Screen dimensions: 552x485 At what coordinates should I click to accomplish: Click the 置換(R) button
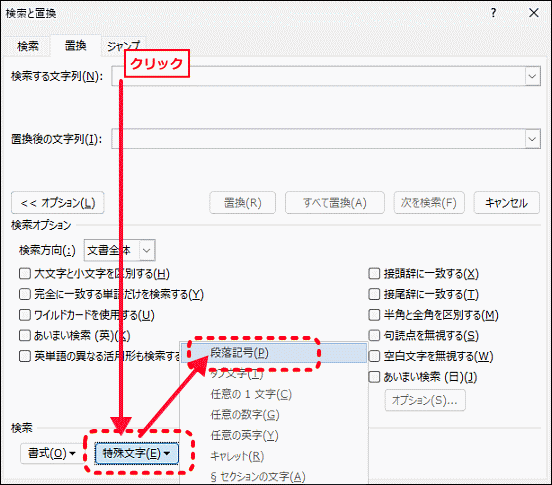[243, 203]
